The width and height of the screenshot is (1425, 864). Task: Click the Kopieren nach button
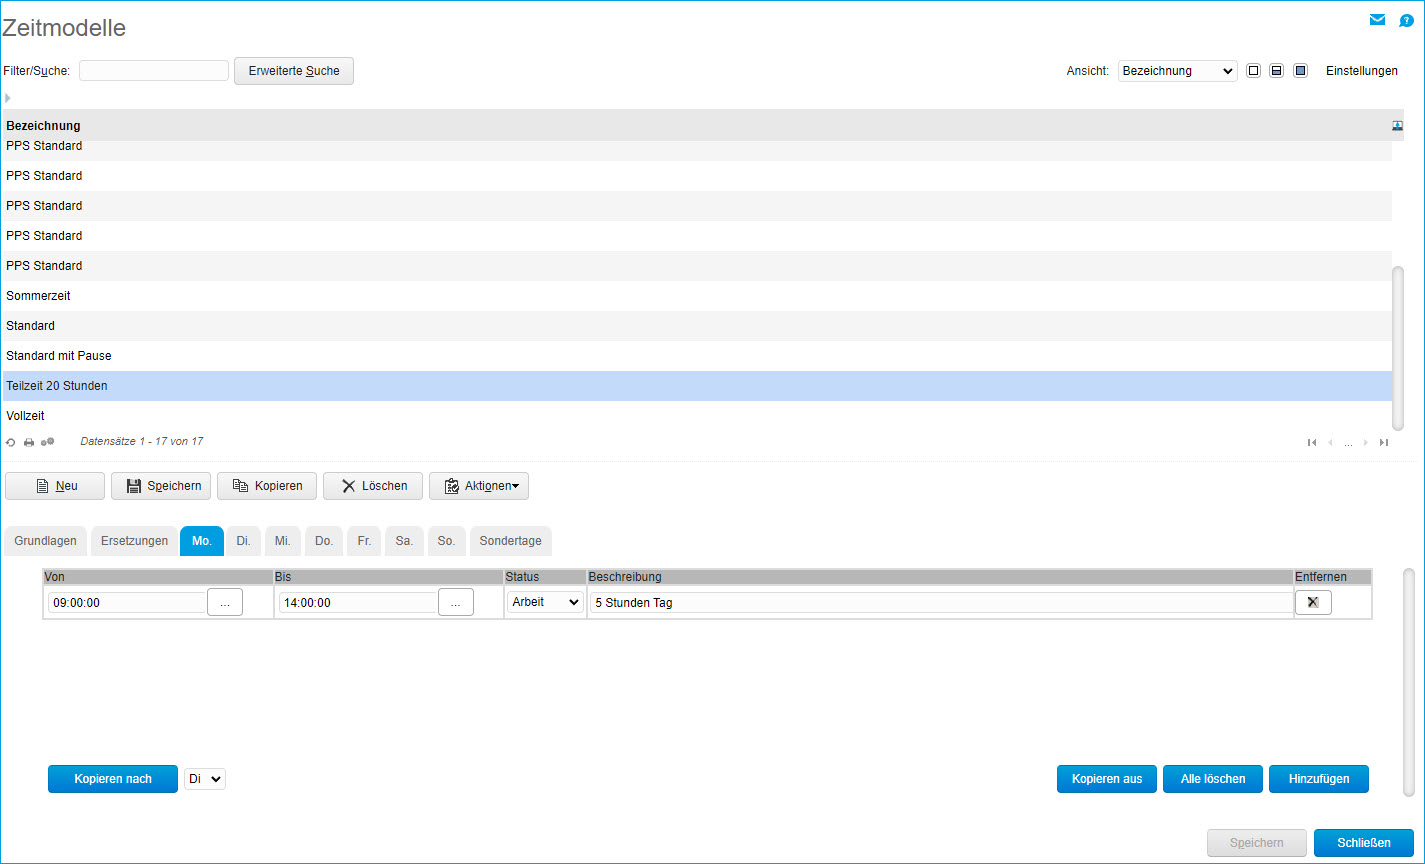click(113, 779)
